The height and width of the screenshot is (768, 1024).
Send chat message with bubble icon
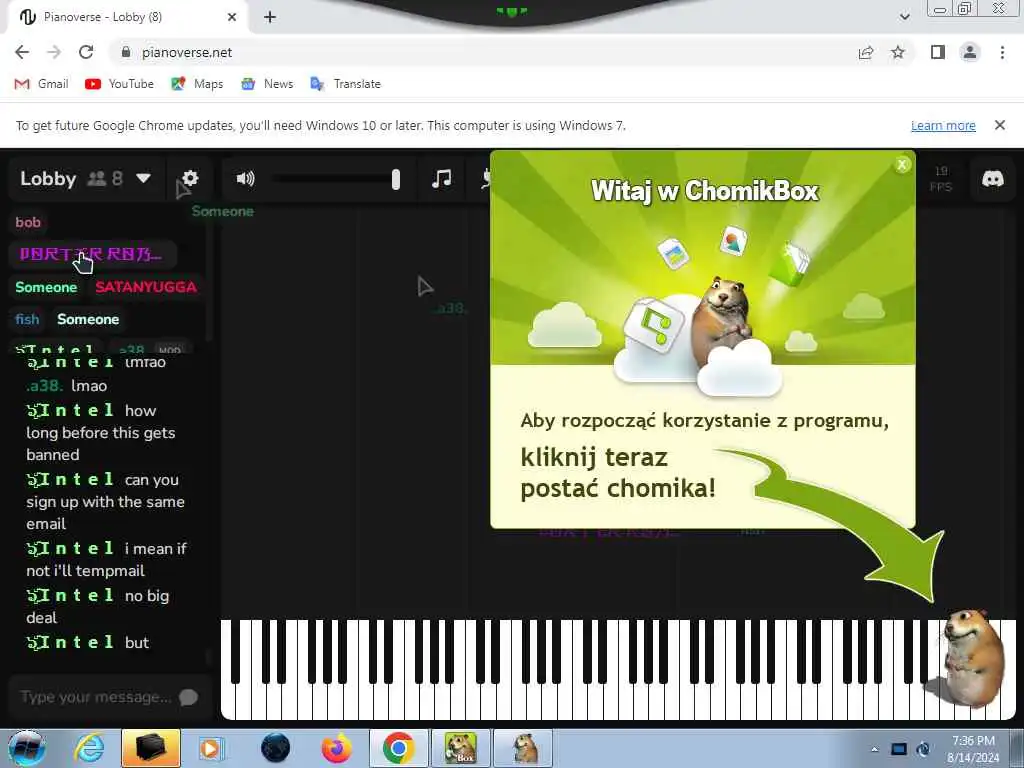189,697
